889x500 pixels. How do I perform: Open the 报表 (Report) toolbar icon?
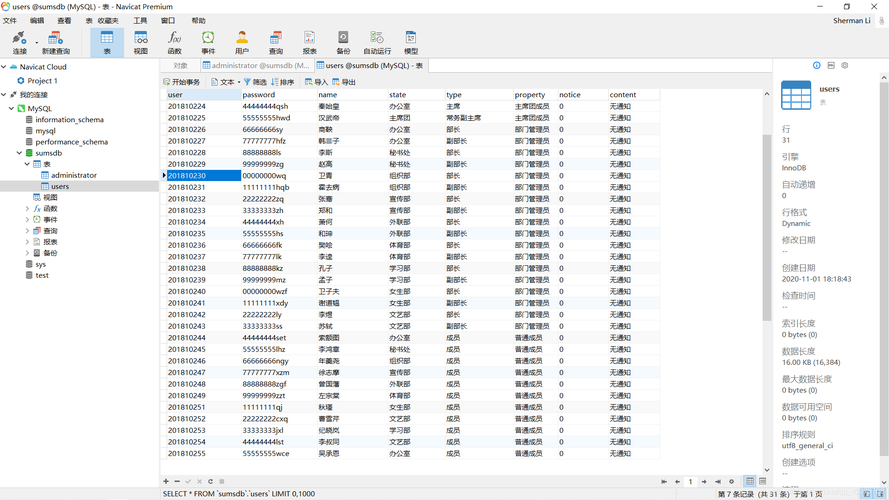[310, 43]
